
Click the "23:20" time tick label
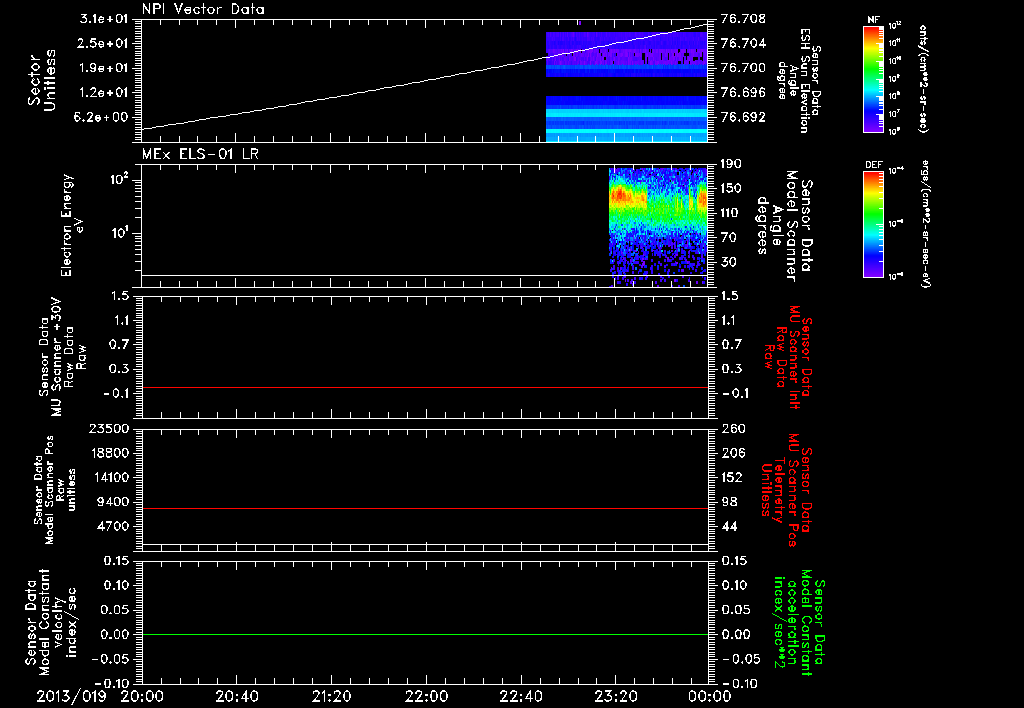616,696
